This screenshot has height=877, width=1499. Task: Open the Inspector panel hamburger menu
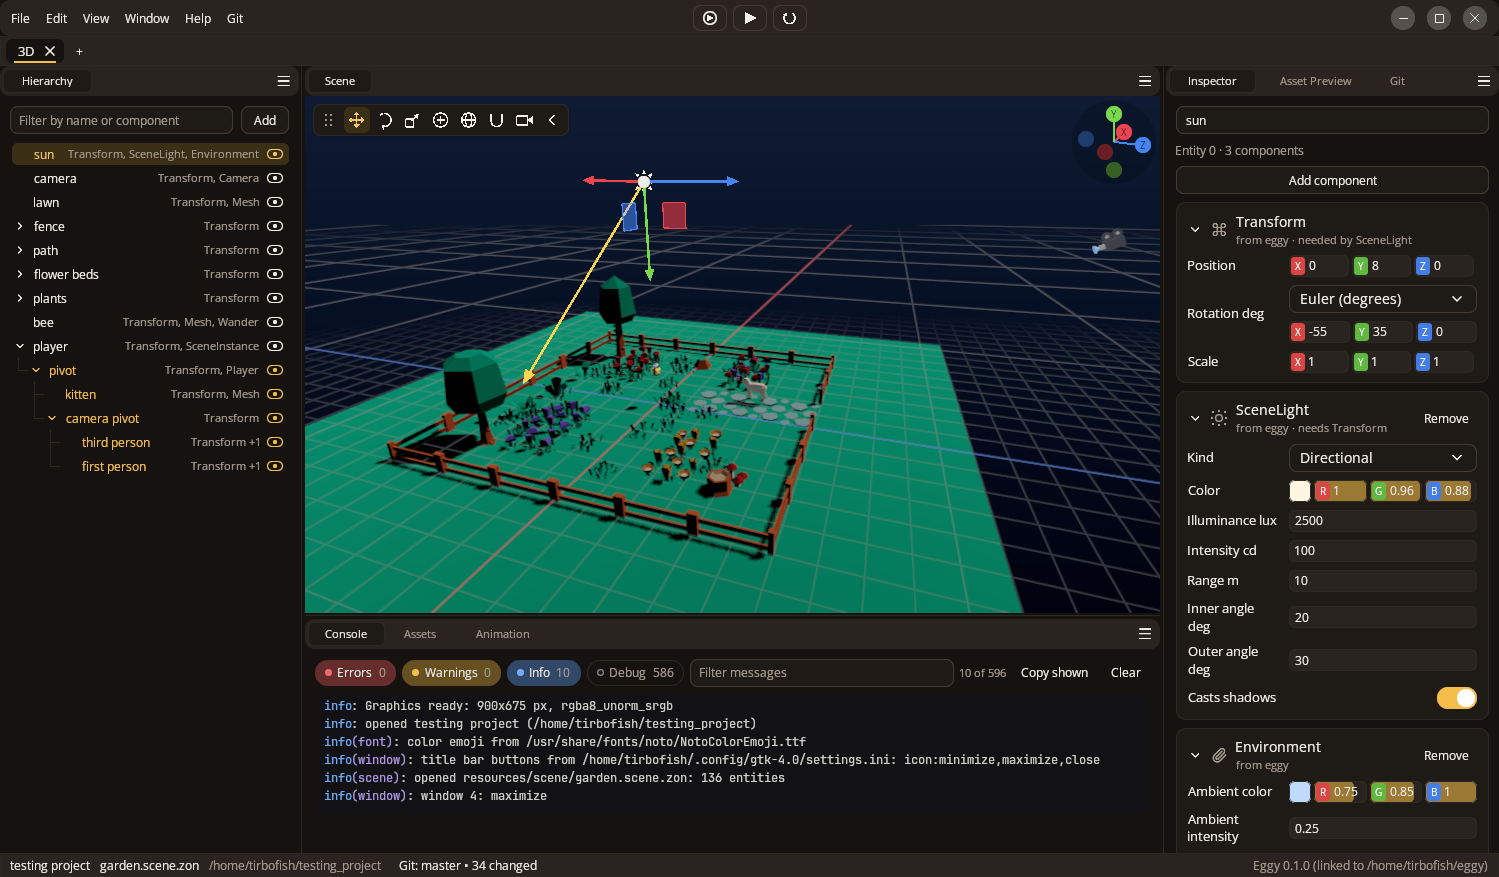pos(1484,81)
